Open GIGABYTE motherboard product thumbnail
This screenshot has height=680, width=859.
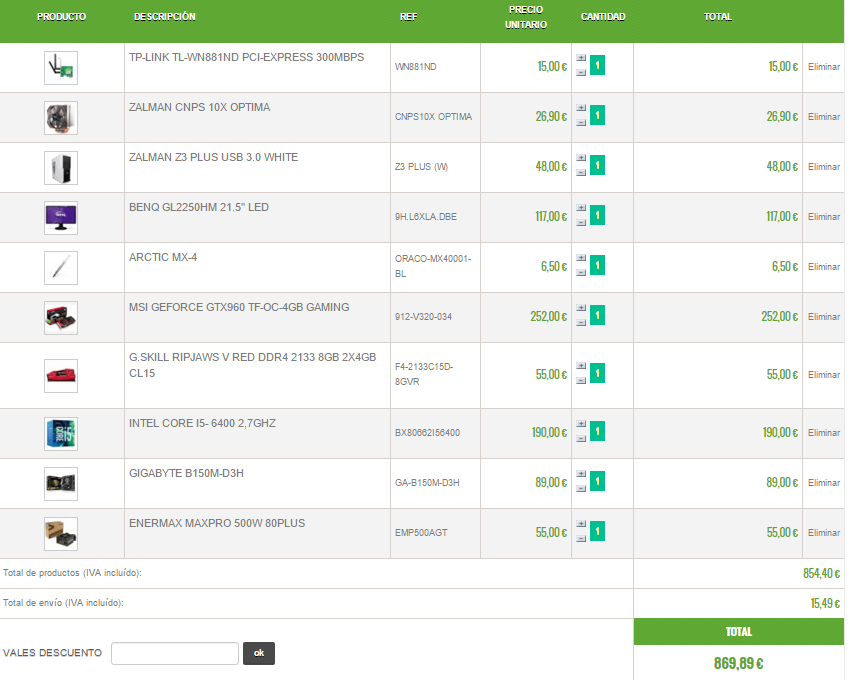(61, 484)
